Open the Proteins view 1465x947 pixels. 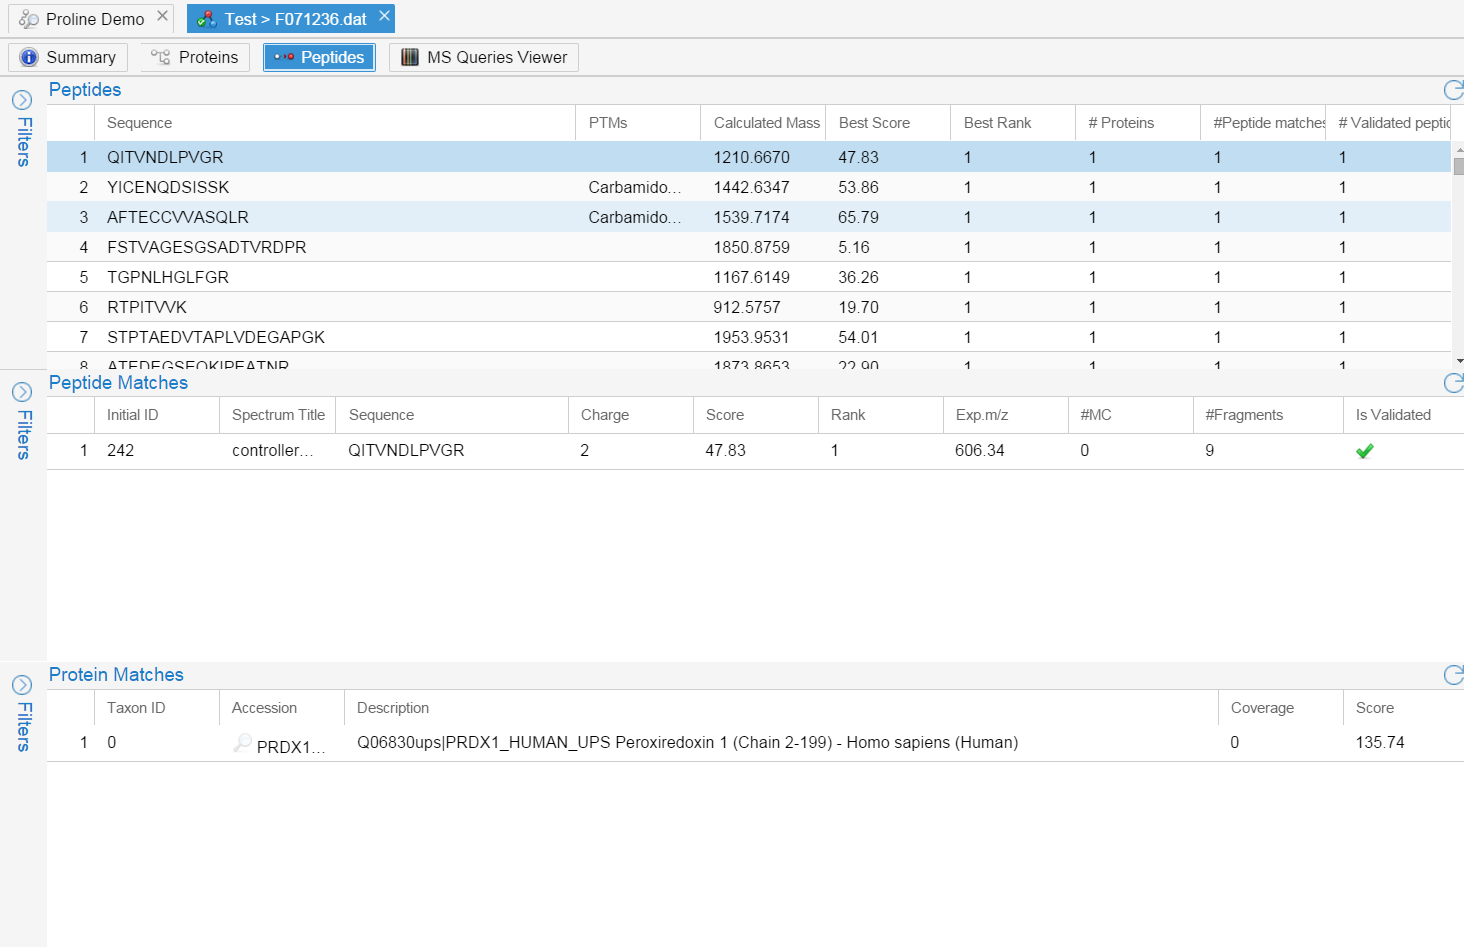195,57
